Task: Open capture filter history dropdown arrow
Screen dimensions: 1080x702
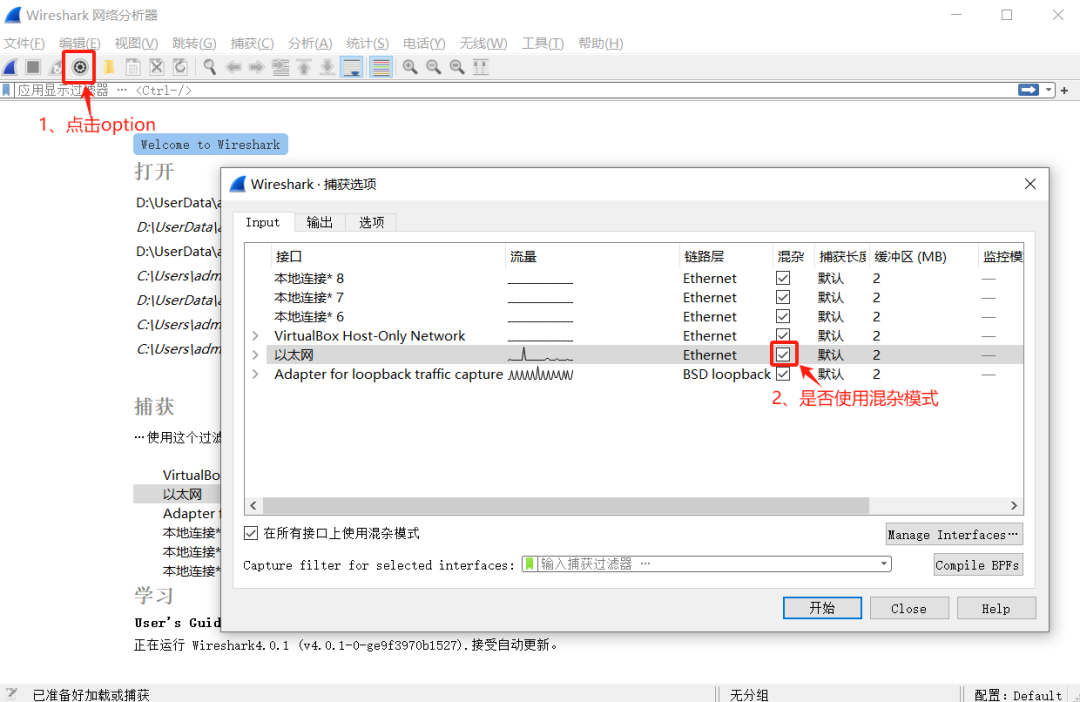Action: tap(884, 564)
